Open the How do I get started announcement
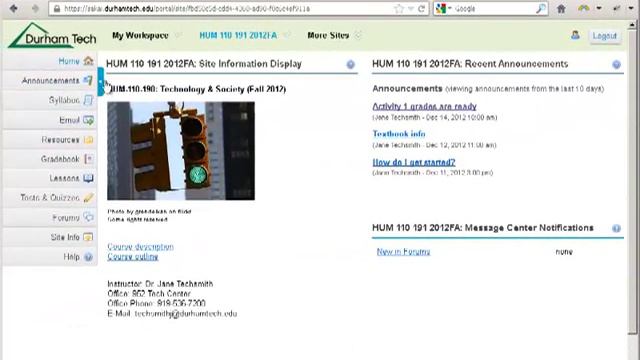The width and height of the screenshot is (640, 360). (x=413, y=162)
